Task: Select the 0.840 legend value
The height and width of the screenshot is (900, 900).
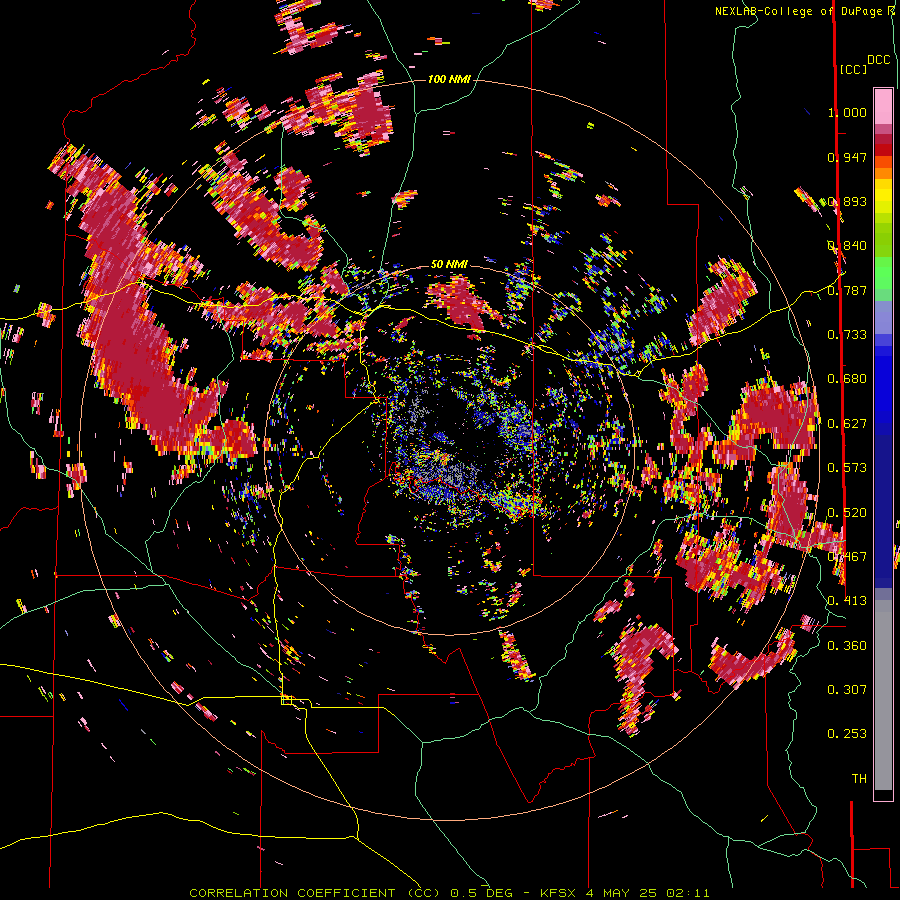Action: click(847, 246)
